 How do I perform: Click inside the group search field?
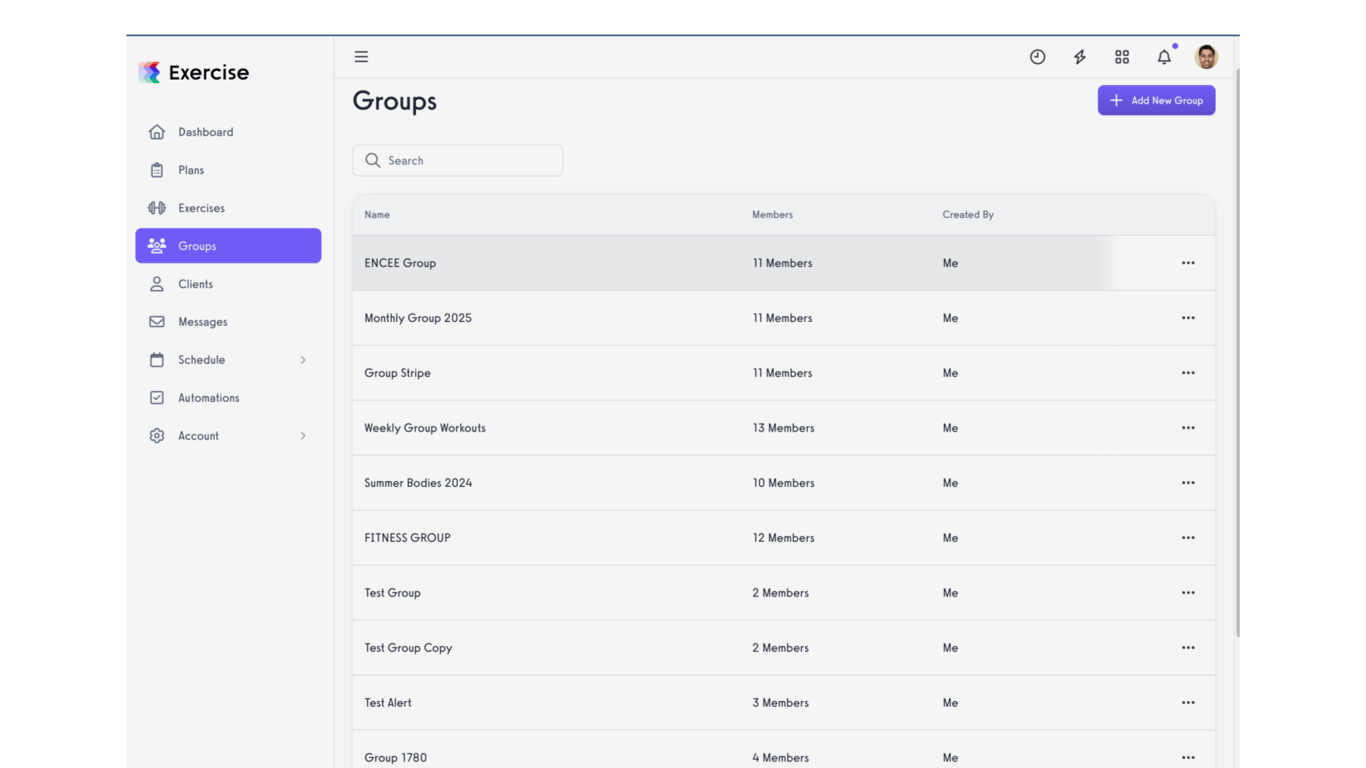tap(457, 160)
